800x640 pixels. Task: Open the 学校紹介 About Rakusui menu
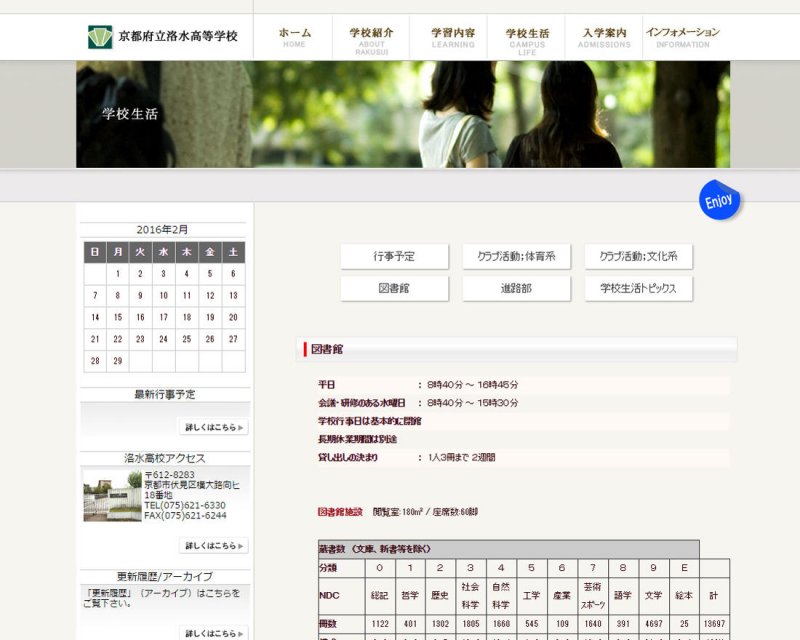pyautogui.click(x=371, y=38)
